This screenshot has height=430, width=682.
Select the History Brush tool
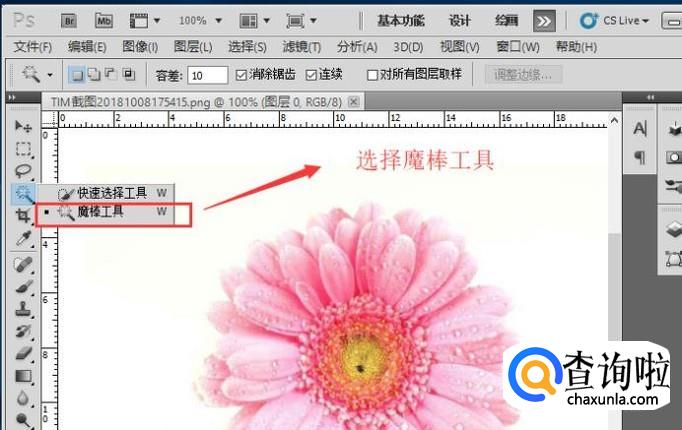(23, 331)
